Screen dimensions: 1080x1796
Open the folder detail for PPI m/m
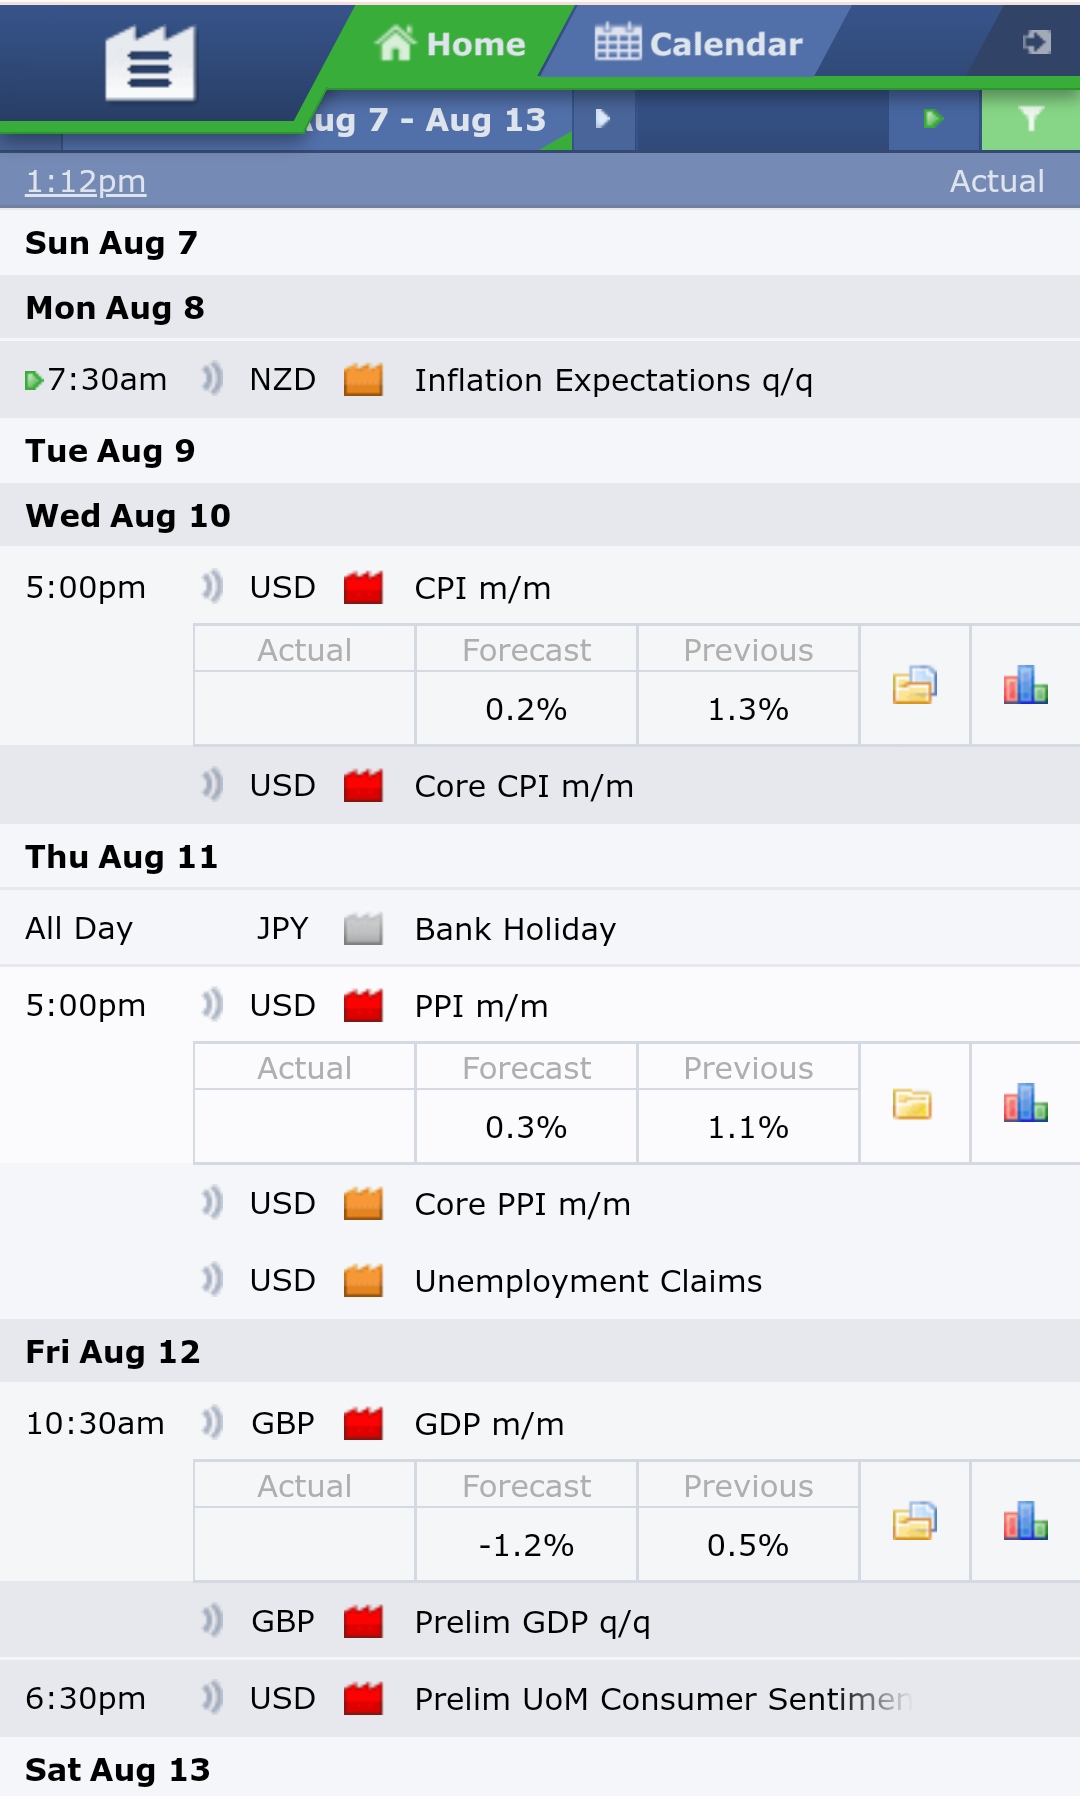[914, 1104]
